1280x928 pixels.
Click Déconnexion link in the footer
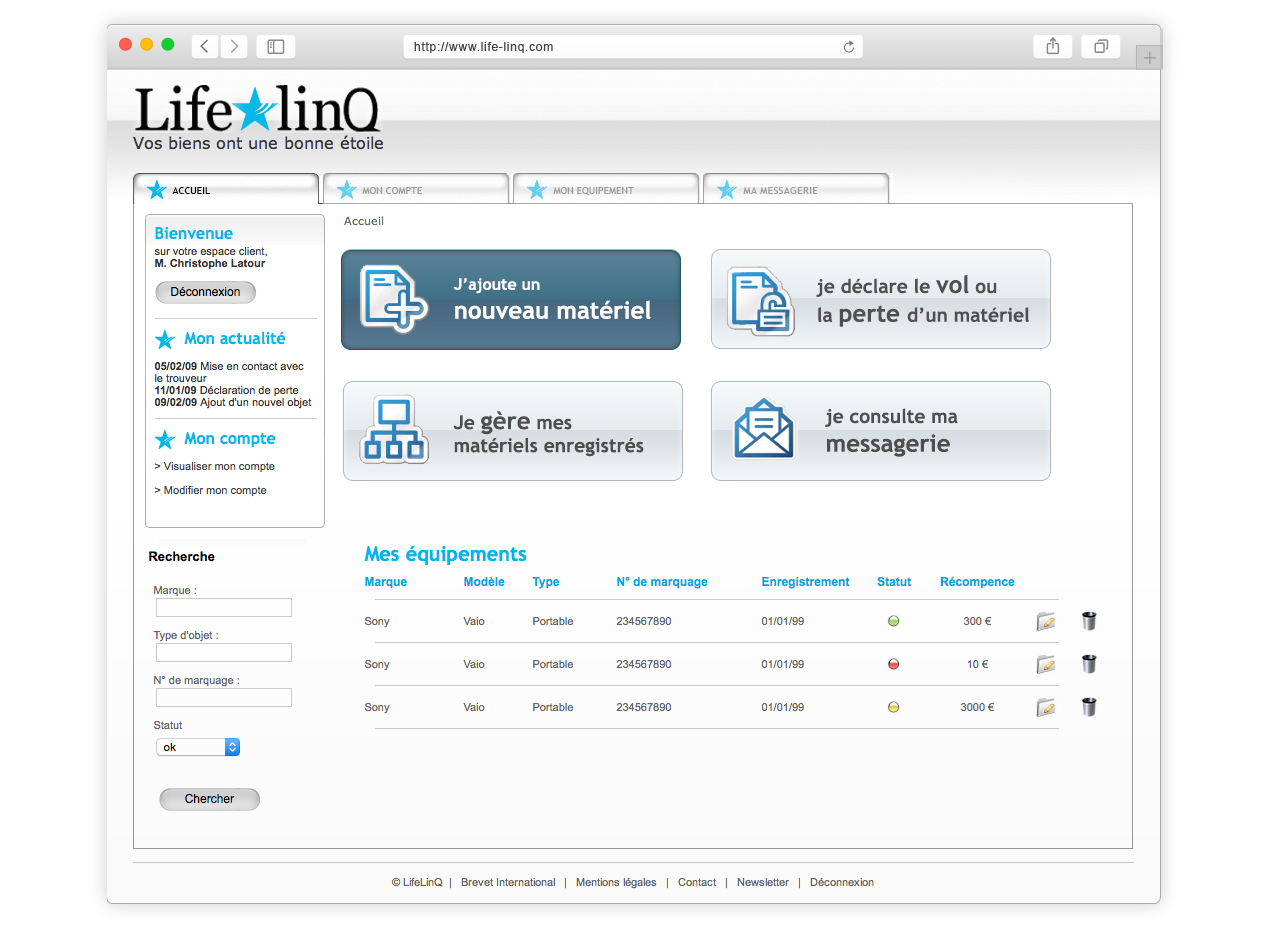[842, 882]
